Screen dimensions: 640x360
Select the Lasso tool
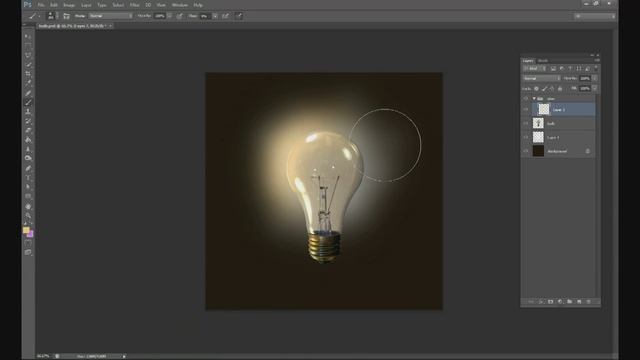(28, 55)
